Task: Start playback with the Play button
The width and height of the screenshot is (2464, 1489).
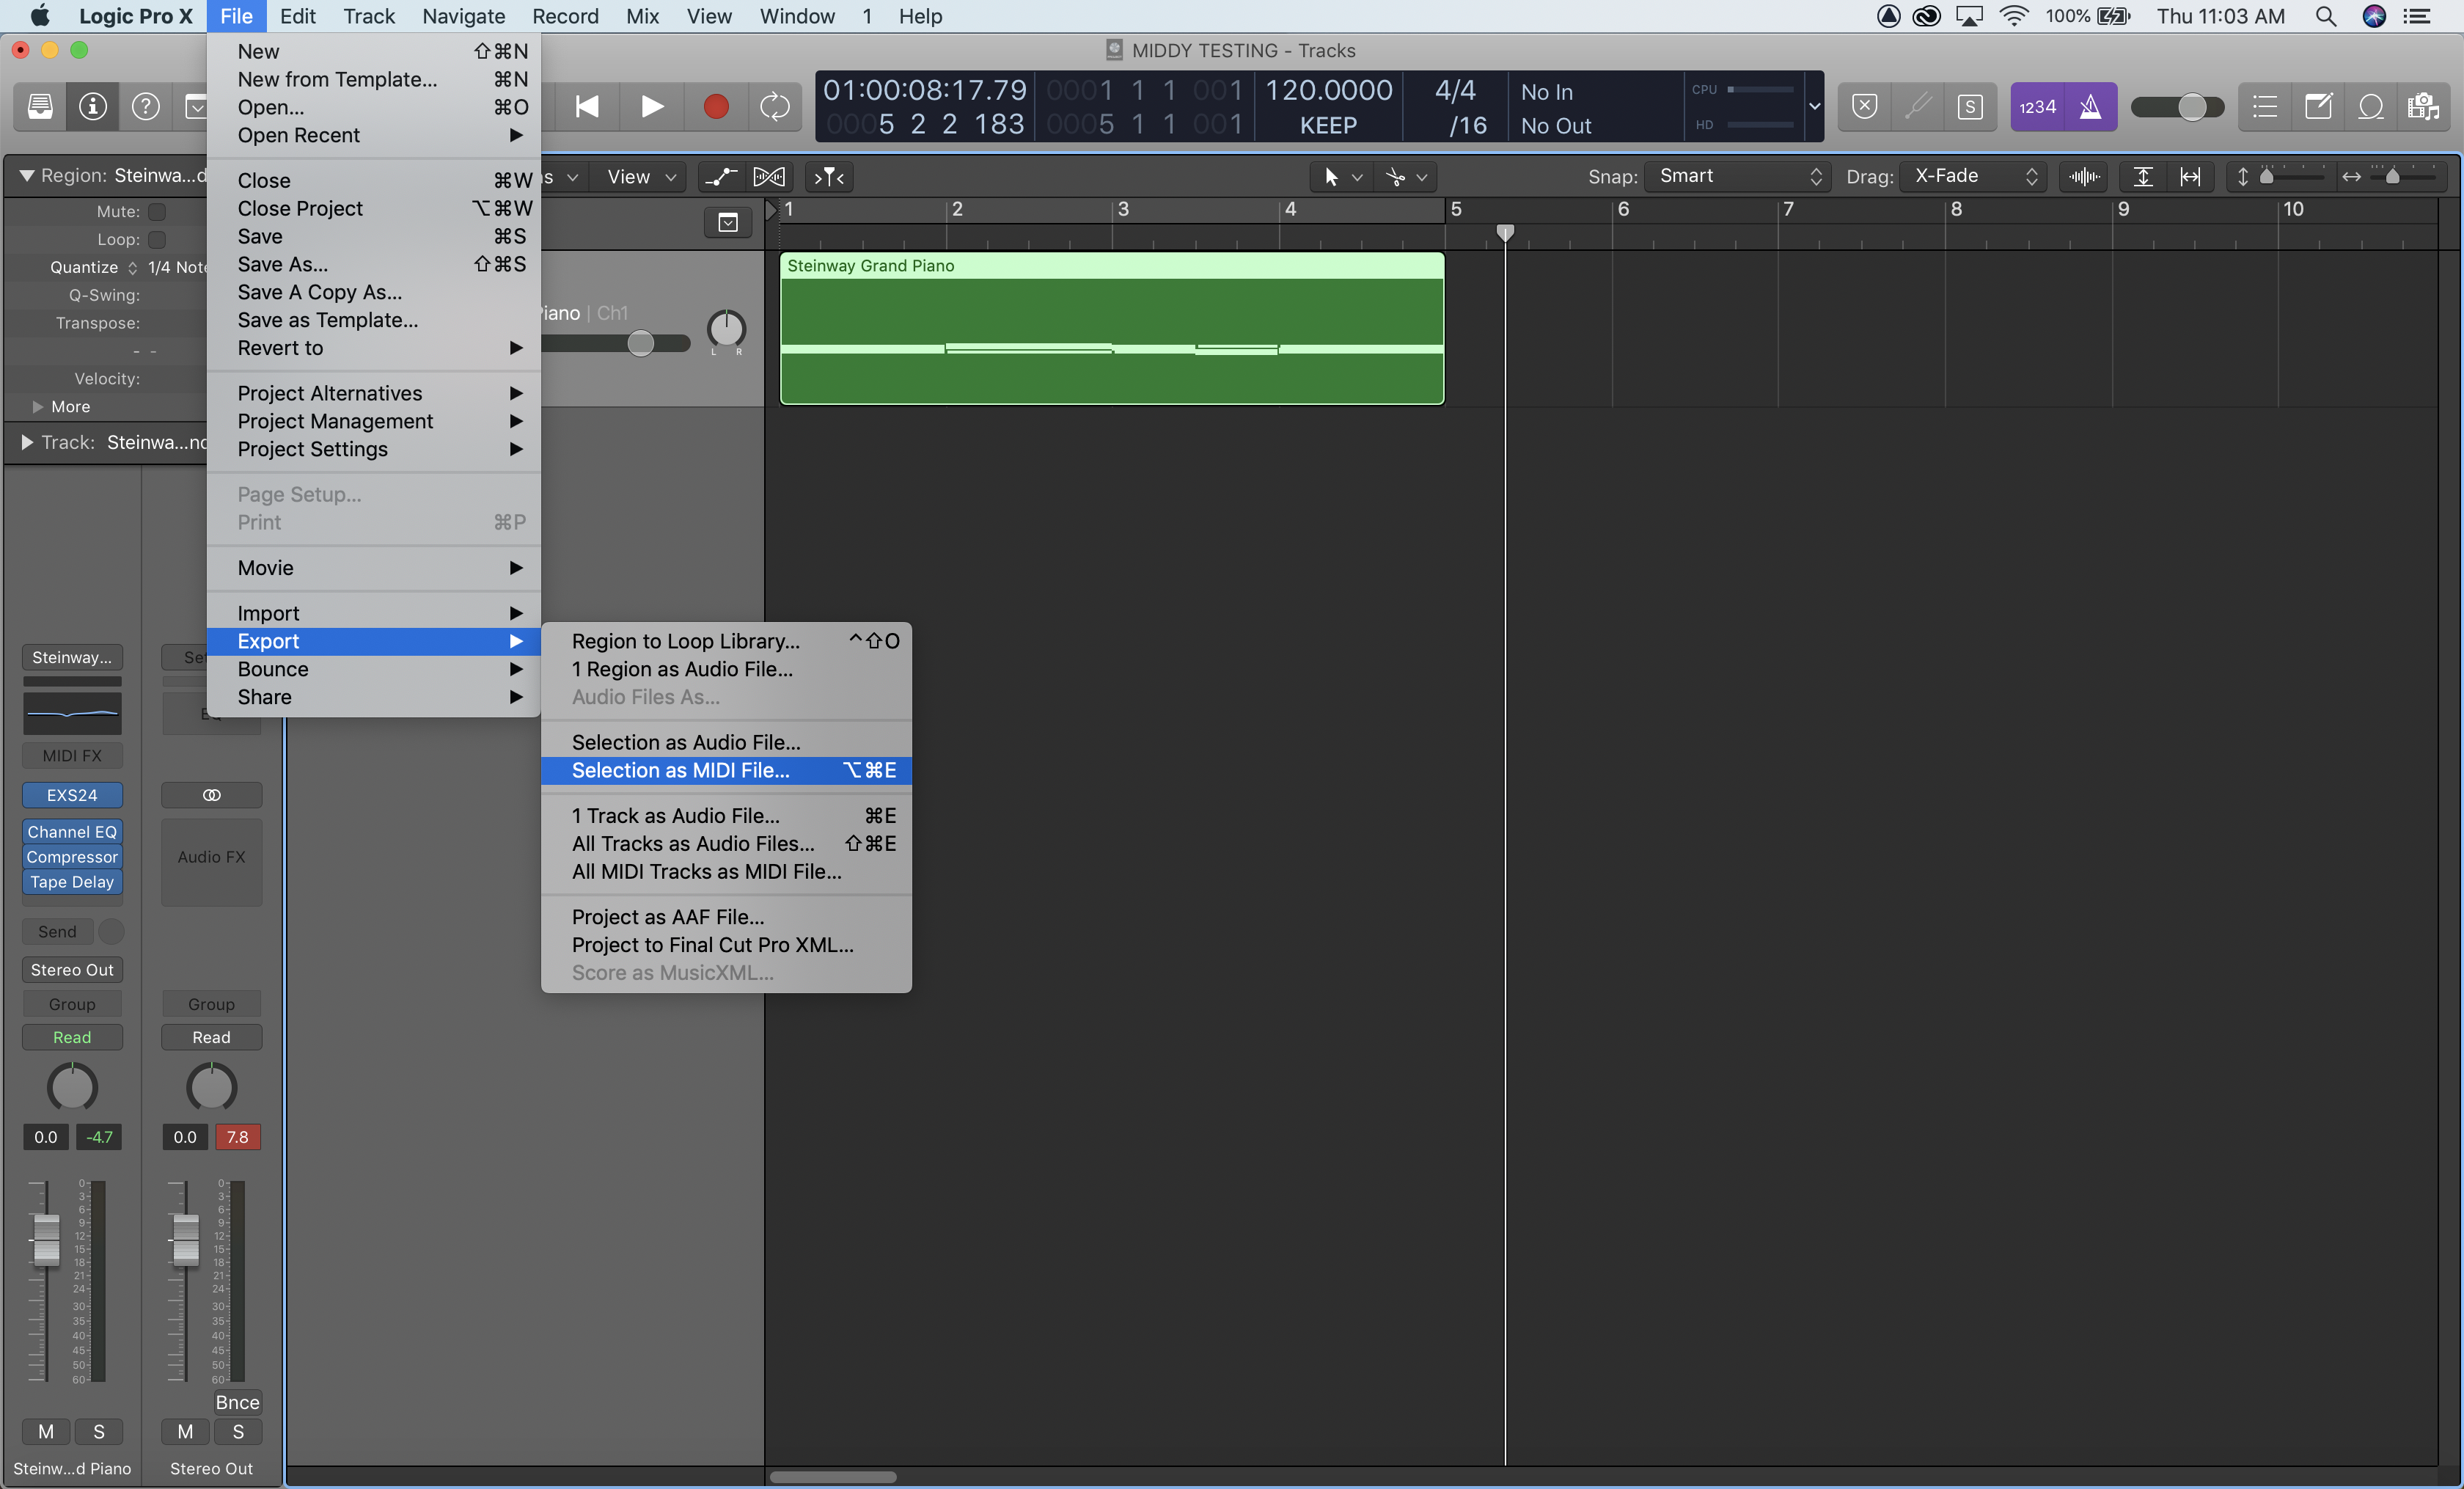Action: 651,106
